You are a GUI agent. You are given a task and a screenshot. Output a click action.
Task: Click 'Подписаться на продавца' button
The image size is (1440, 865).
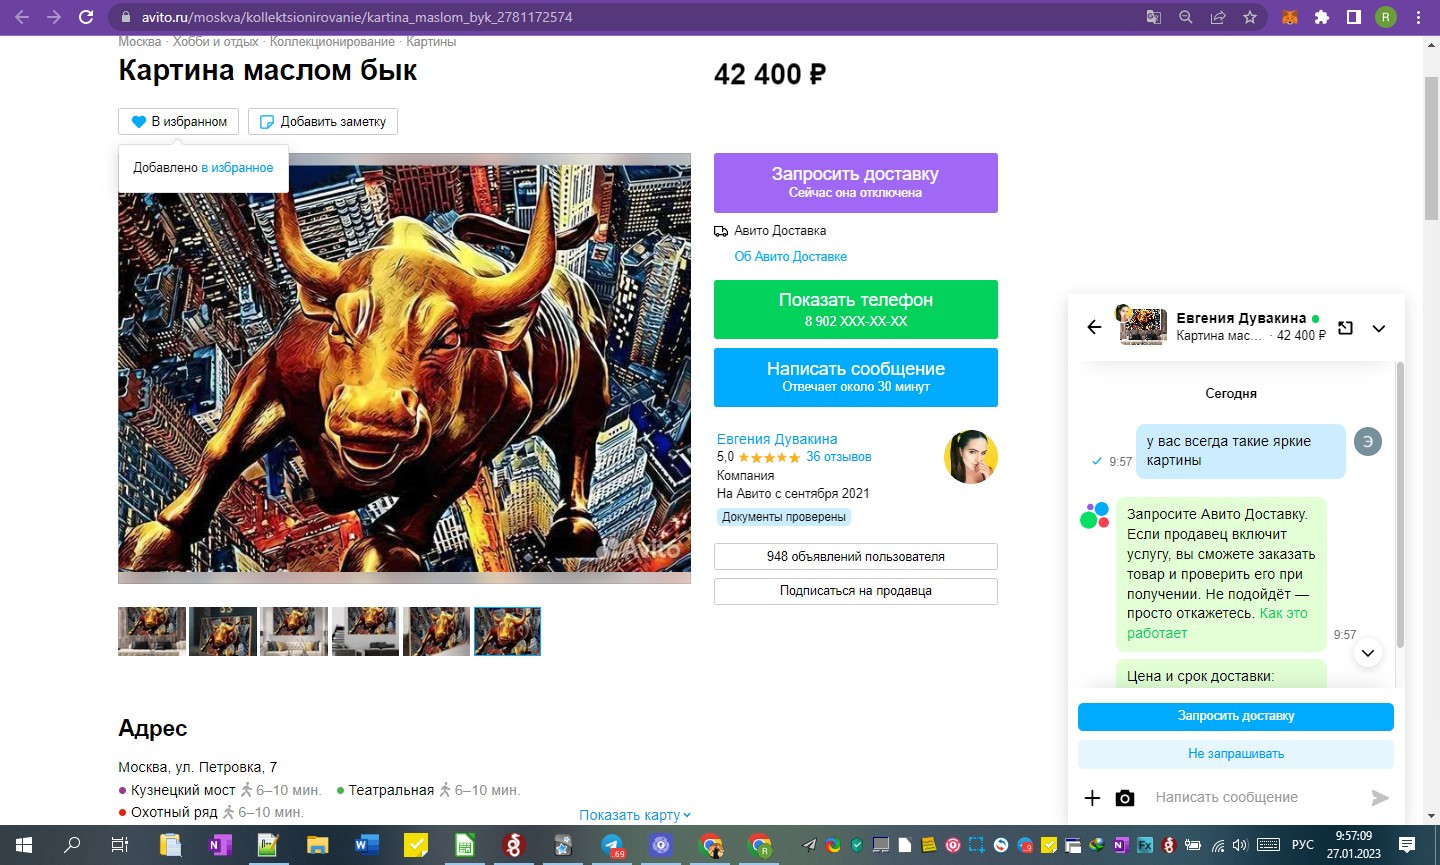point(856,591)
